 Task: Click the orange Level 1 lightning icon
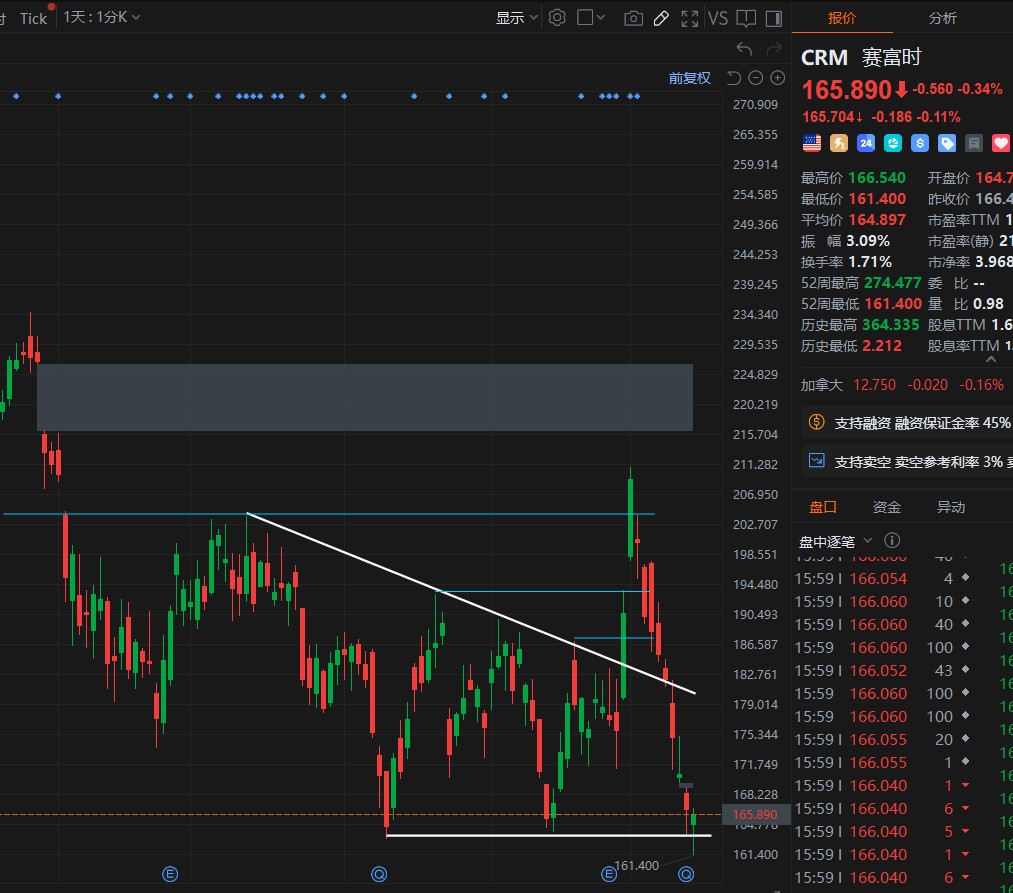point(839,143)
